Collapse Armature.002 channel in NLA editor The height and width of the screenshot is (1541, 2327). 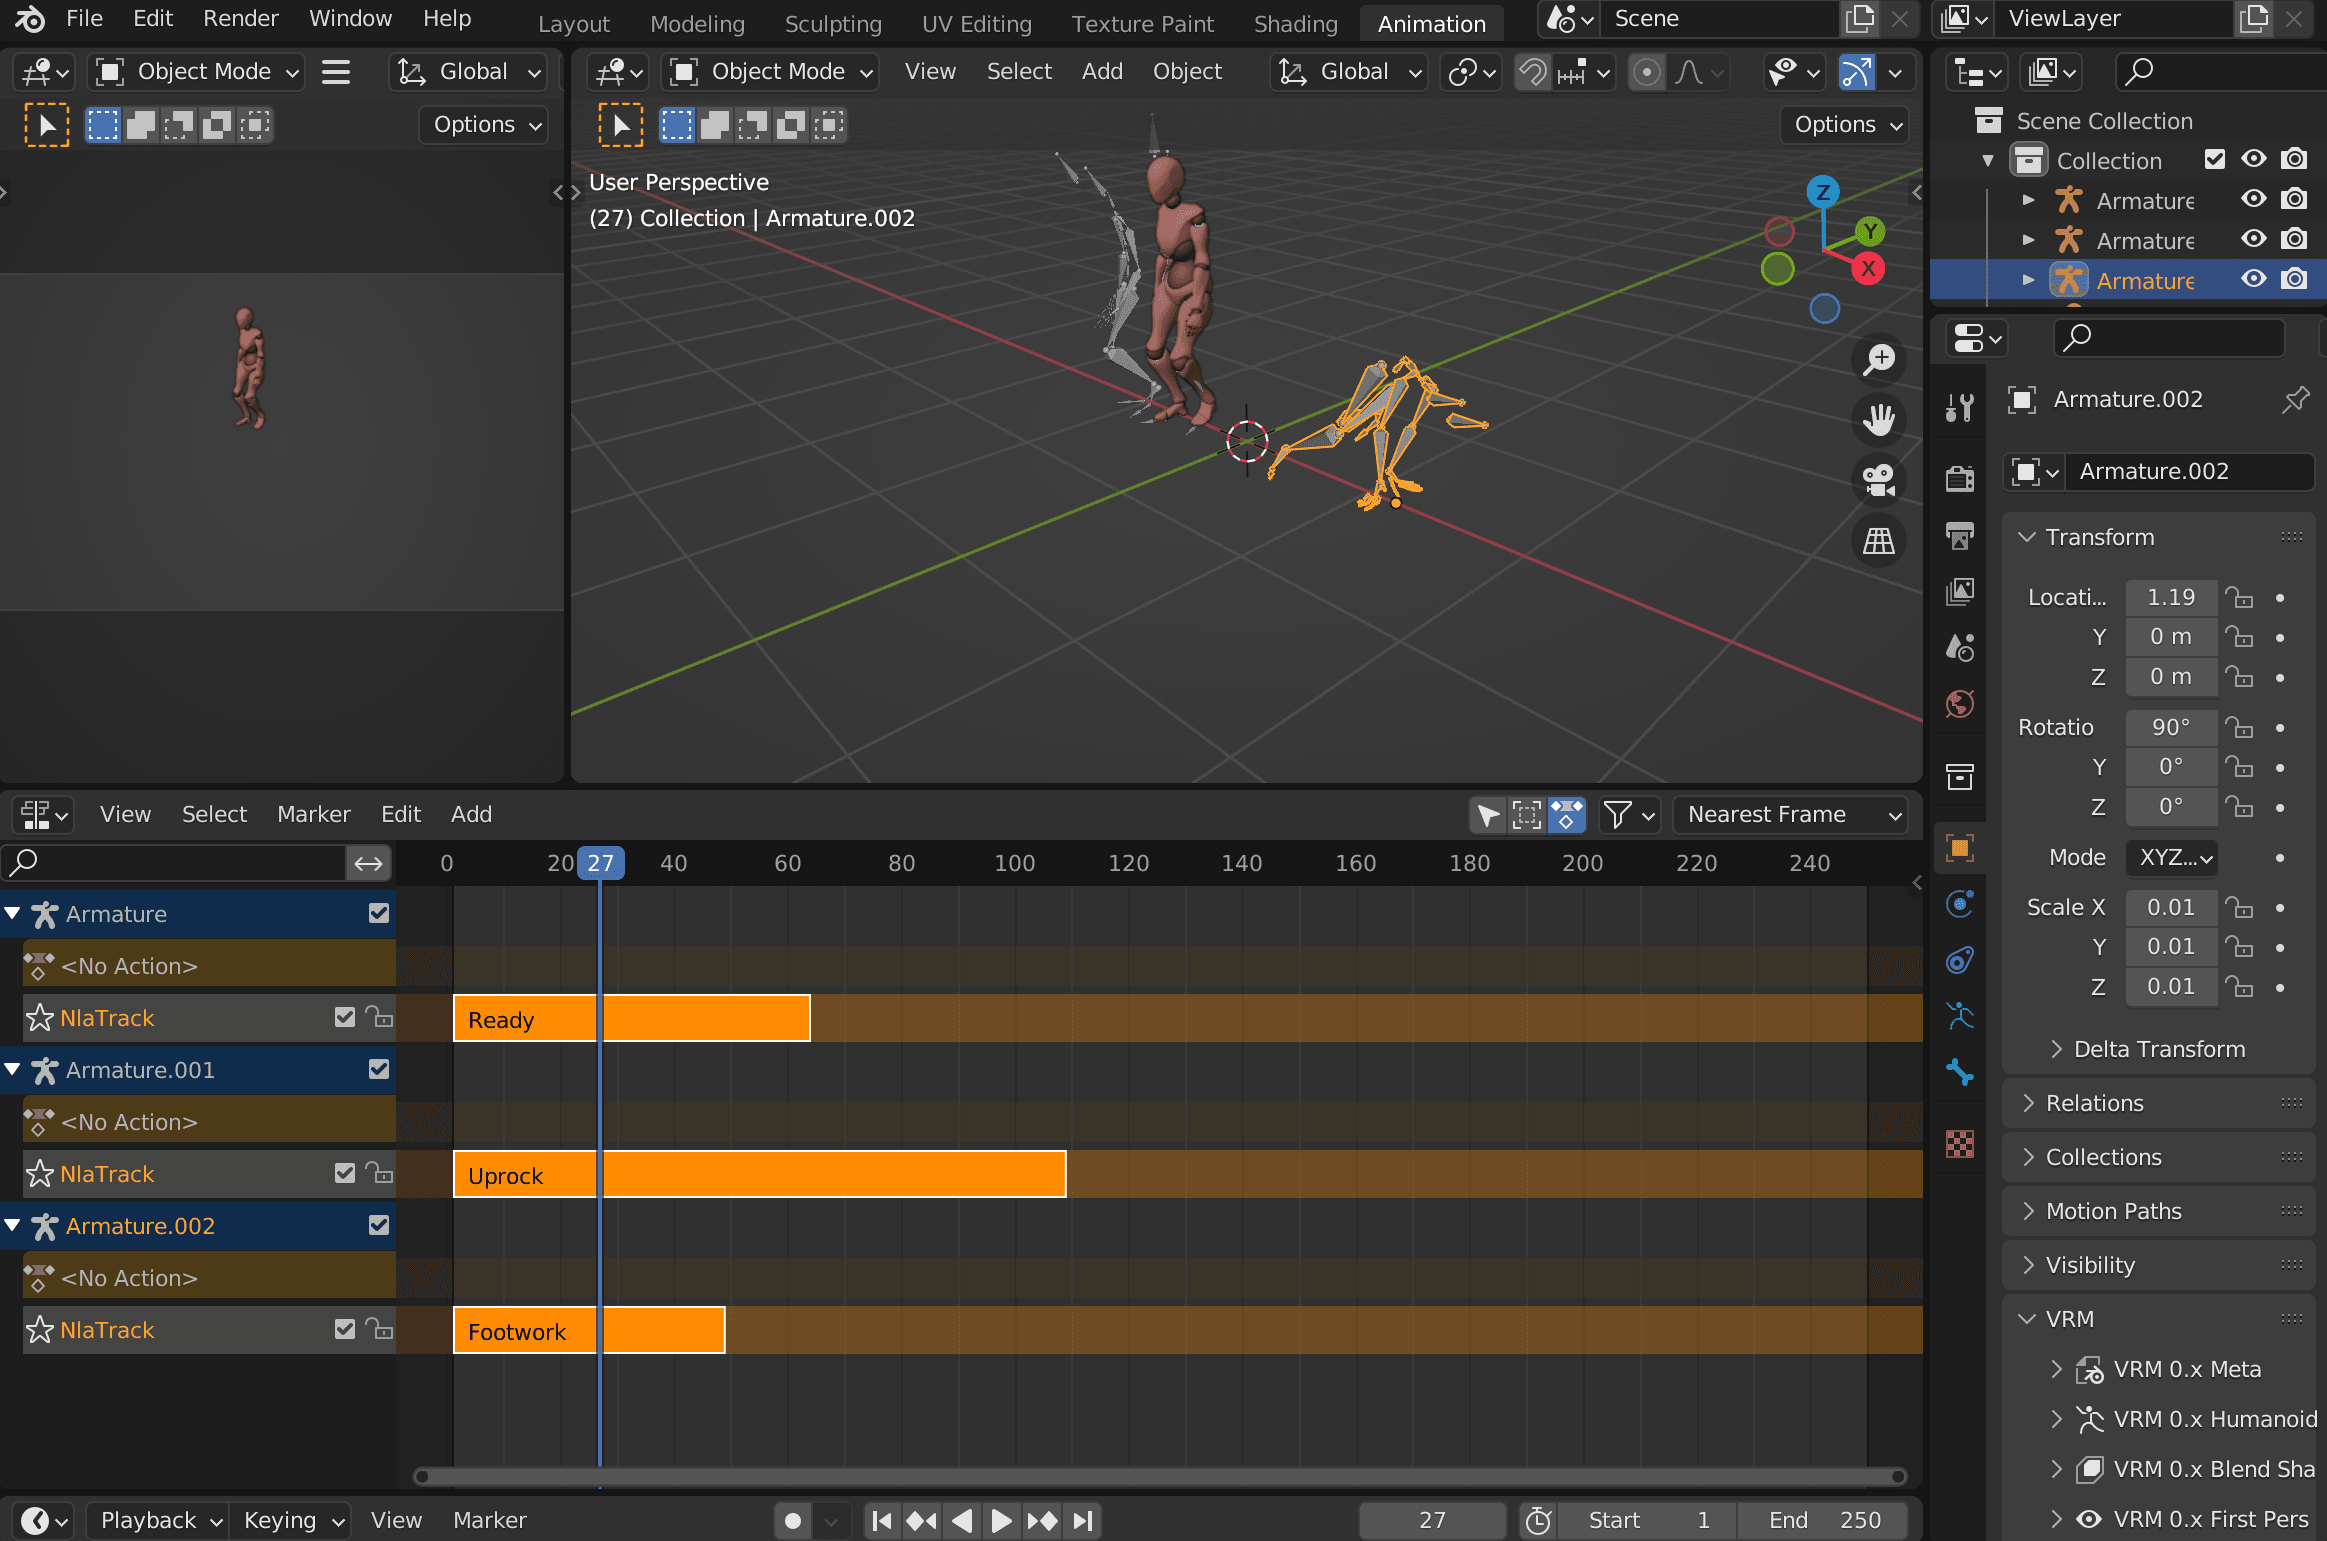pyautogui.click(x=13, y=1225)
